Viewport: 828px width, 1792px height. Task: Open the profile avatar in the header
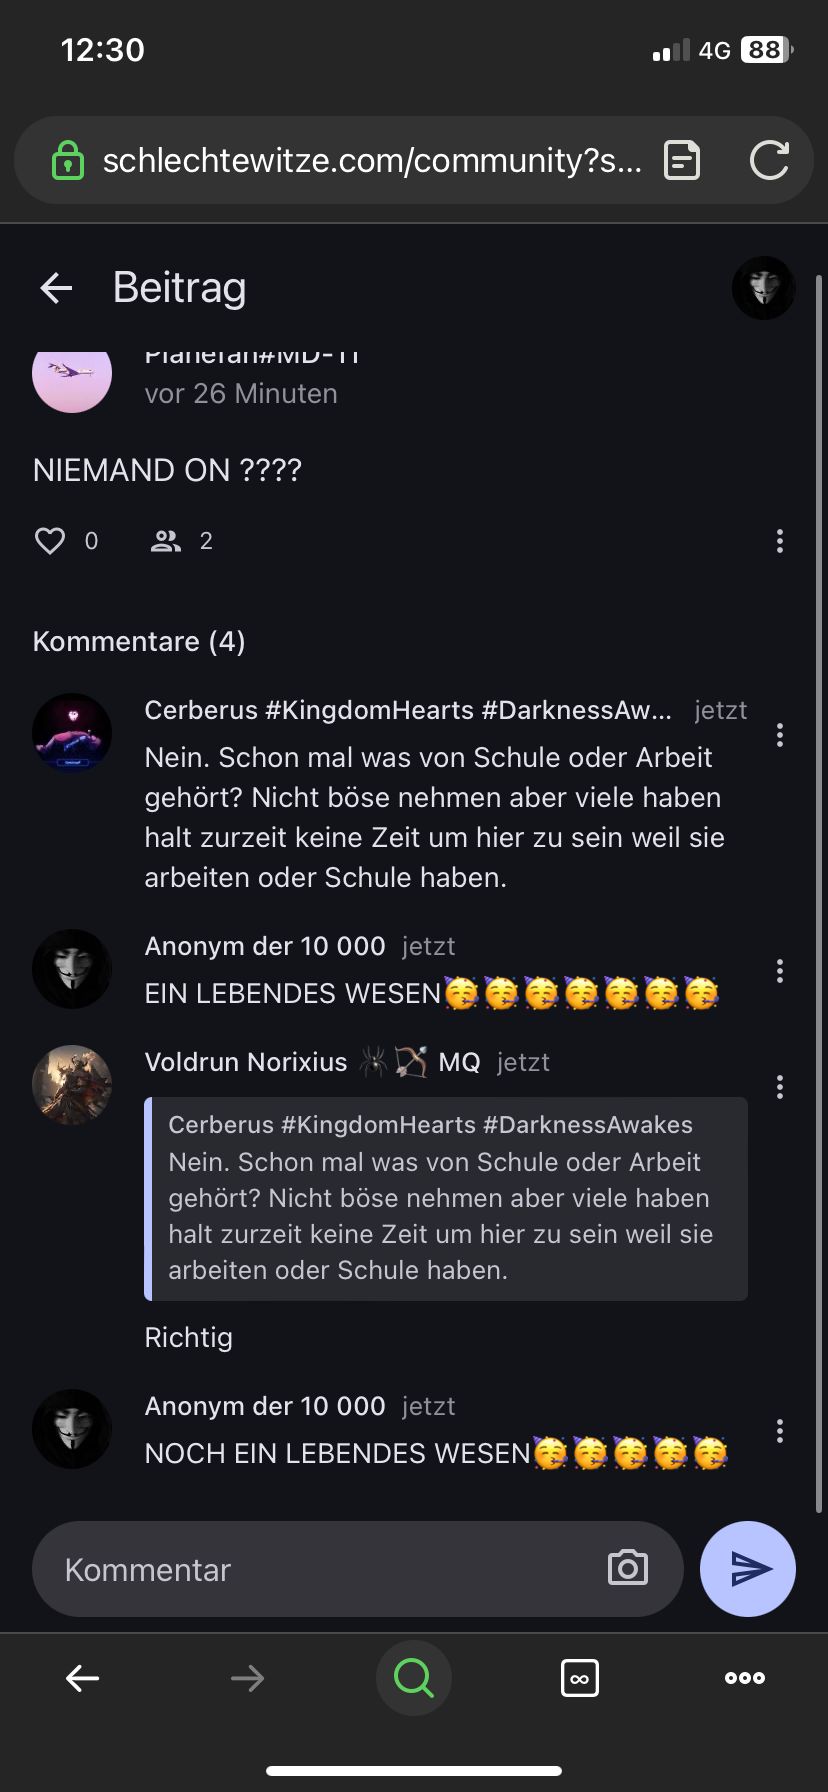tap(763, 288)
